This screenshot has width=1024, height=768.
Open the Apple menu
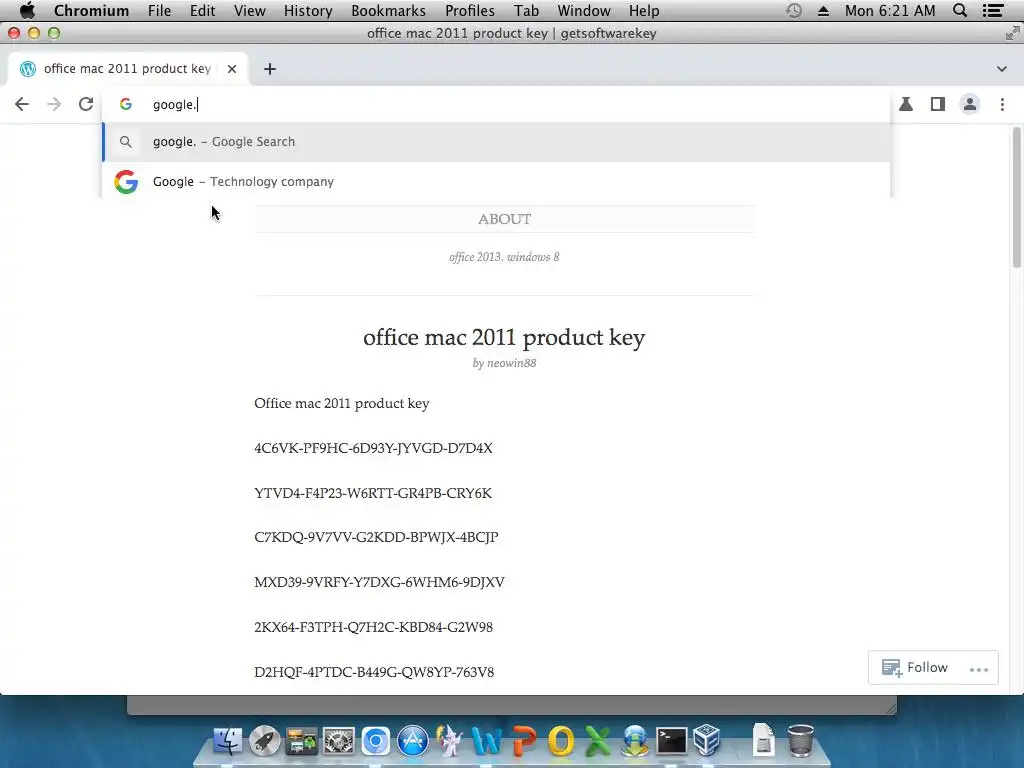pos(27,10)
